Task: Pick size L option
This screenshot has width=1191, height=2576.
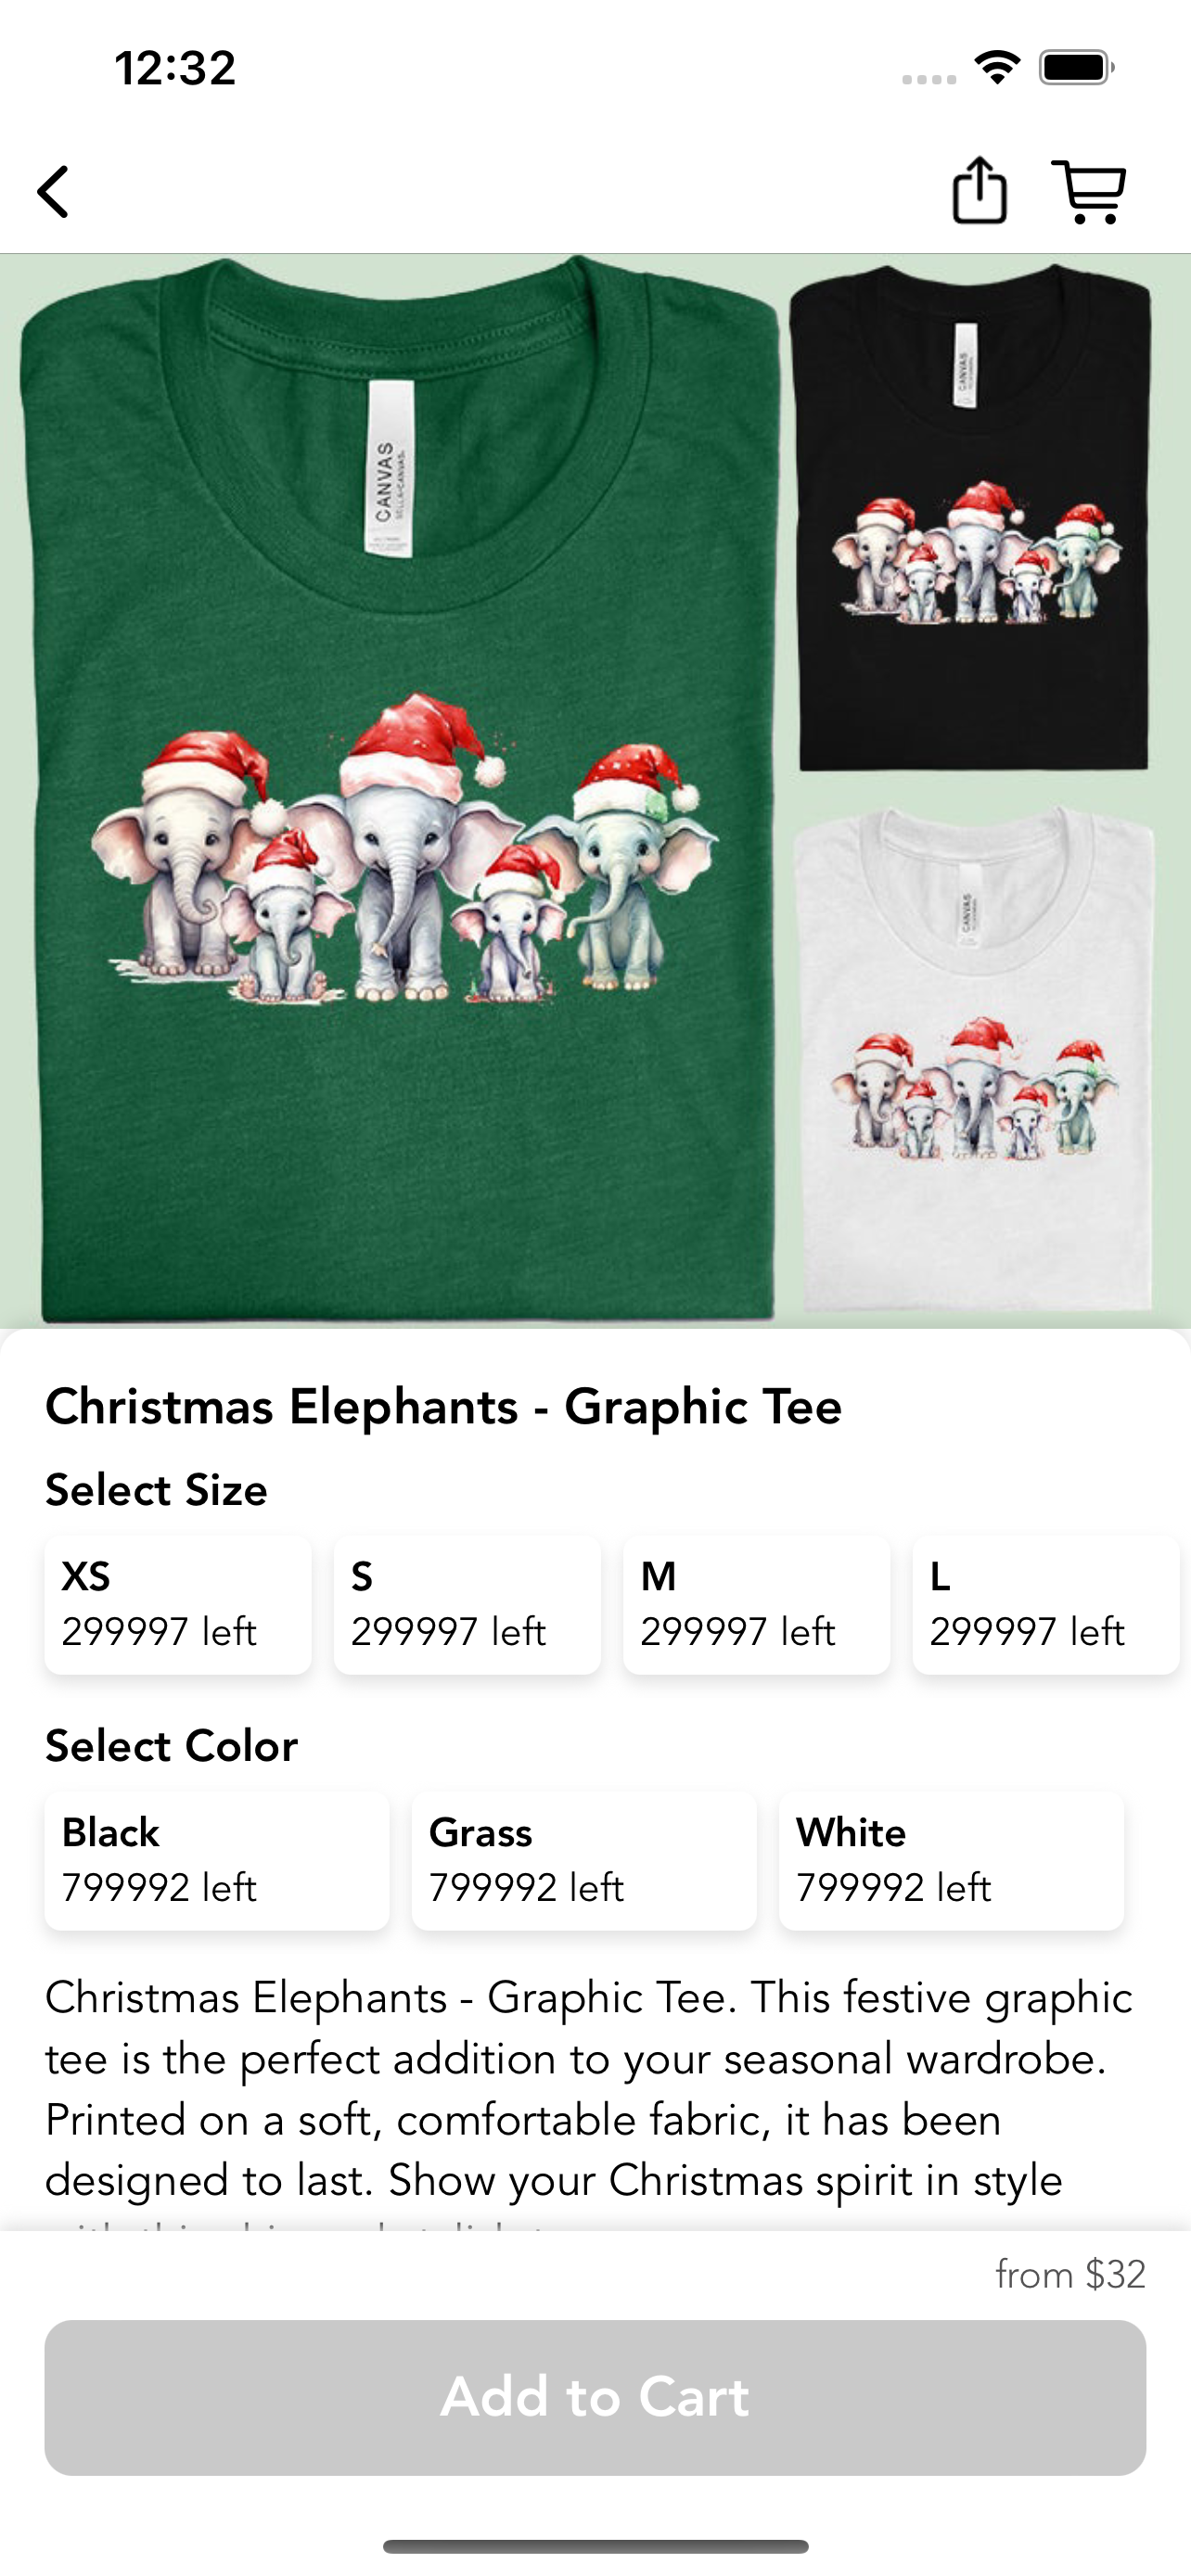Action: pyautogui.click(x=1046, y=1604)
